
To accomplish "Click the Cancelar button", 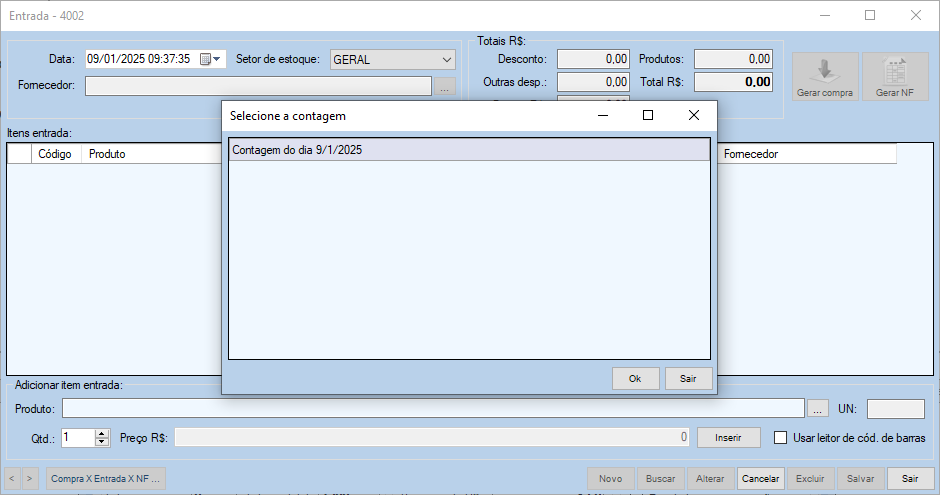I will tap(760, 479).
